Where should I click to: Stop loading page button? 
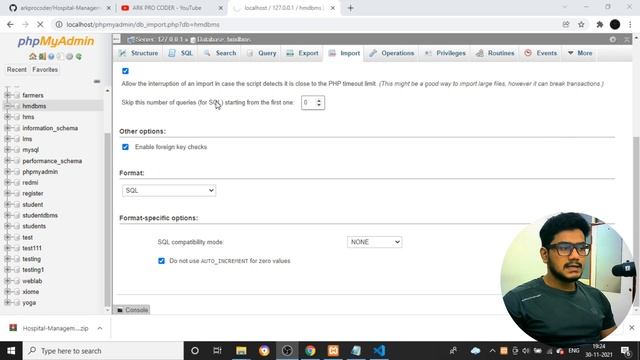pos(40,24)
